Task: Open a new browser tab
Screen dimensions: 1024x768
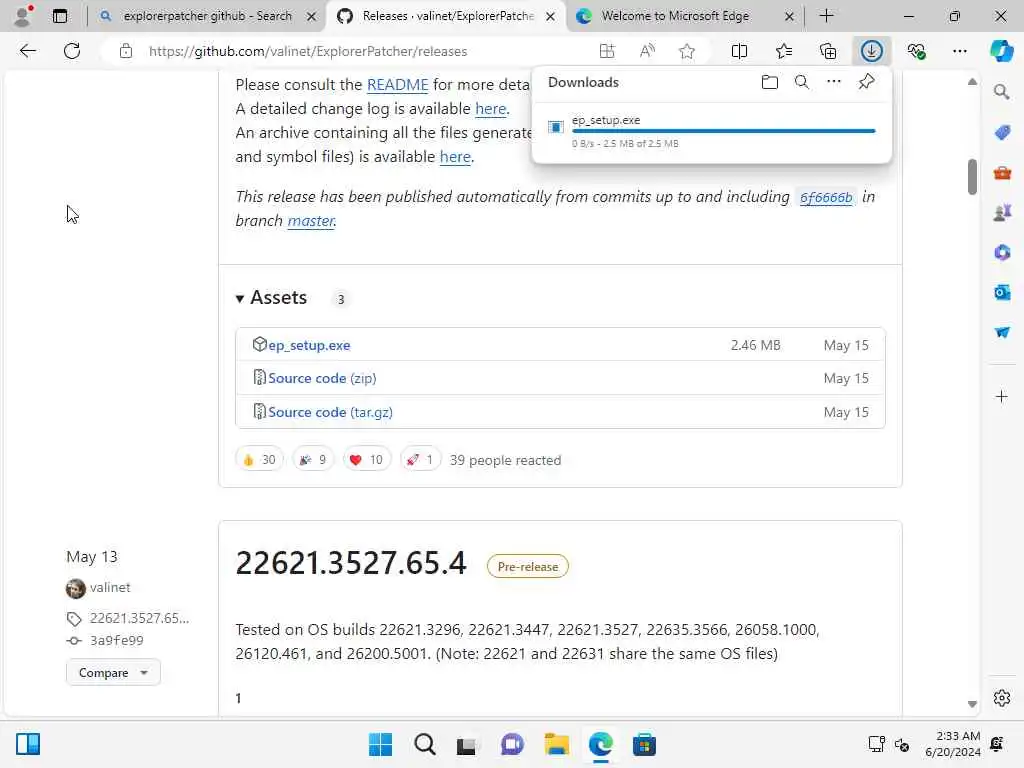Action: tap(826, 16)
